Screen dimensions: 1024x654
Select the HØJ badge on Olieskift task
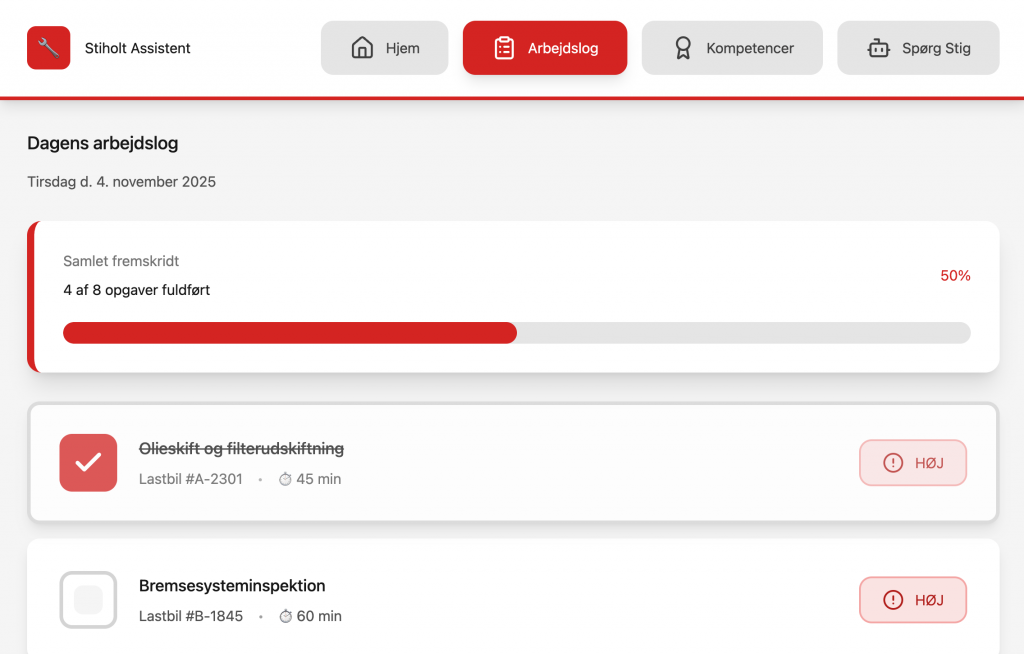[x=913, y=463]
